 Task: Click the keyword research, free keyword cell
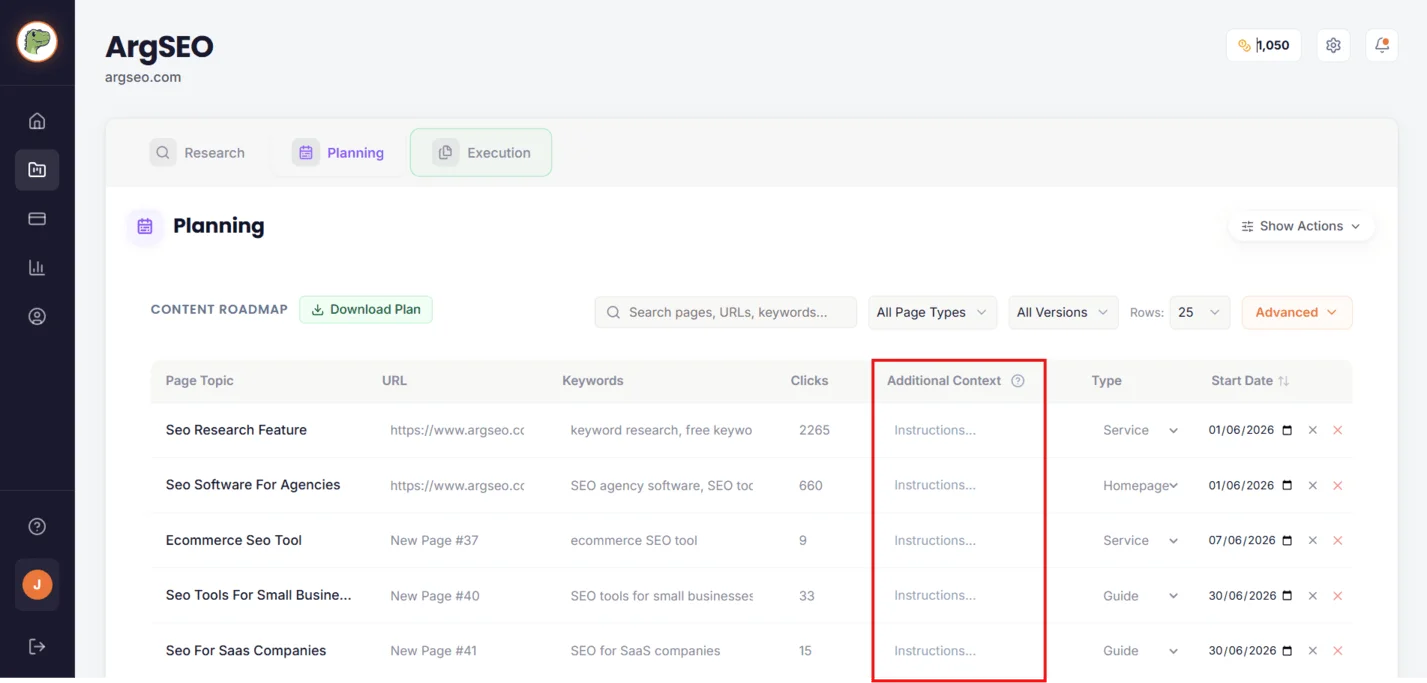(x=661, y=430)
